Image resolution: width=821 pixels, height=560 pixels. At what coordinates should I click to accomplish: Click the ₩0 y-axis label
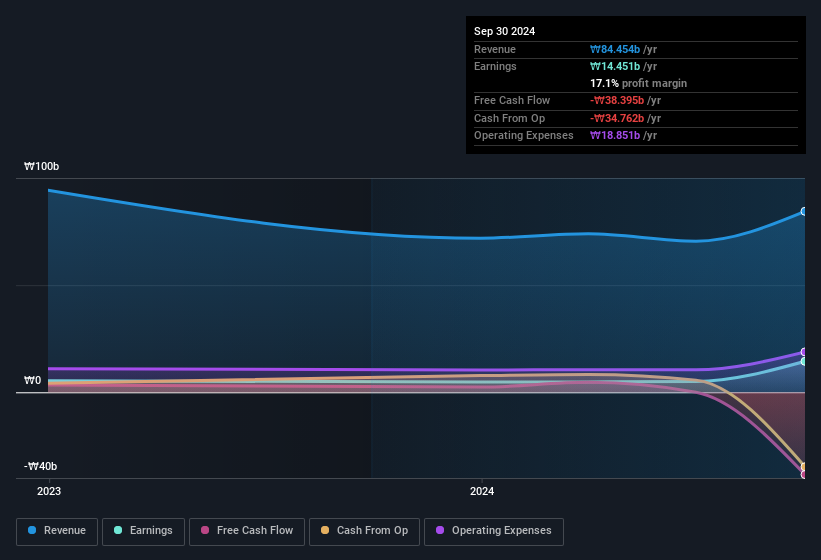tap(32, 380)
